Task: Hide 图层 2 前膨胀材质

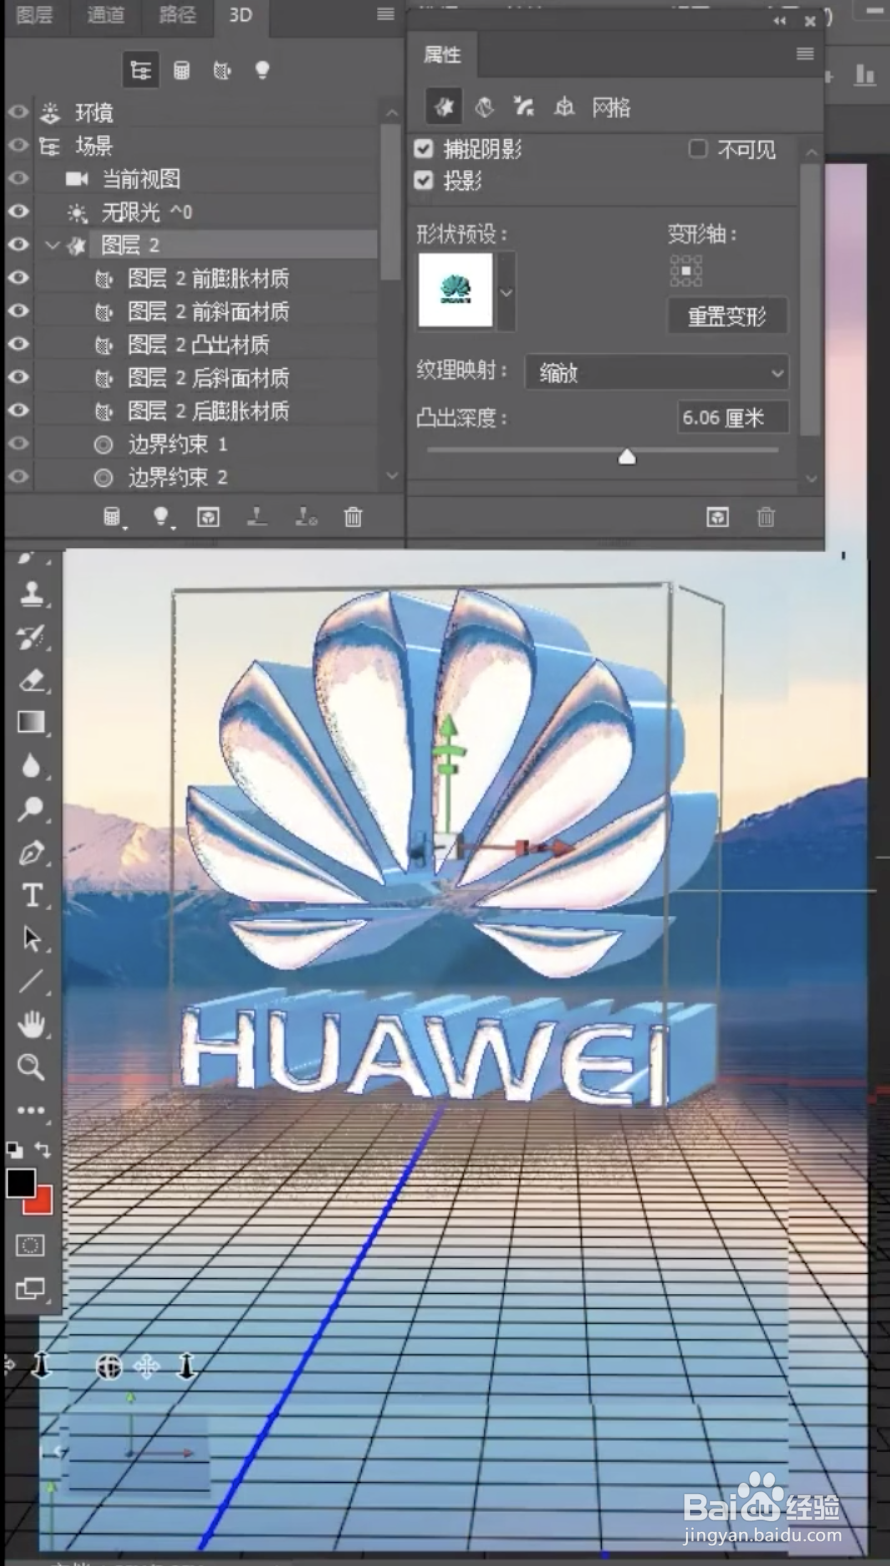Action: click(x=18, y=278)
